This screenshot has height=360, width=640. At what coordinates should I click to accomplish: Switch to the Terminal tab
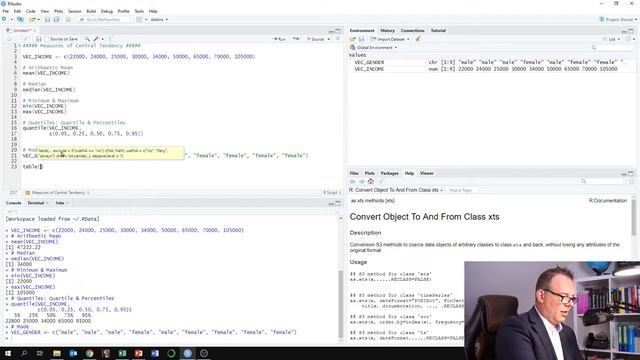[x=36, y=203]
